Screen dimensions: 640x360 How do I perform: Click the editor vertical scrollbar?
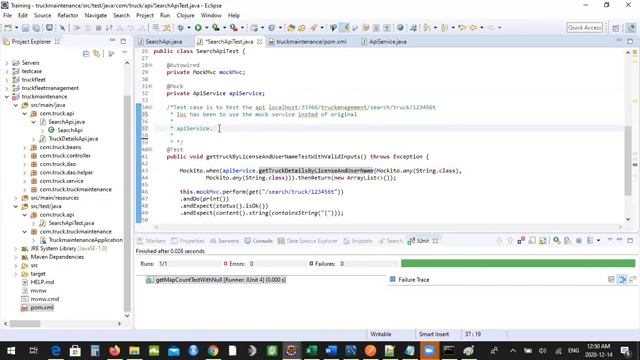[628, 160]
